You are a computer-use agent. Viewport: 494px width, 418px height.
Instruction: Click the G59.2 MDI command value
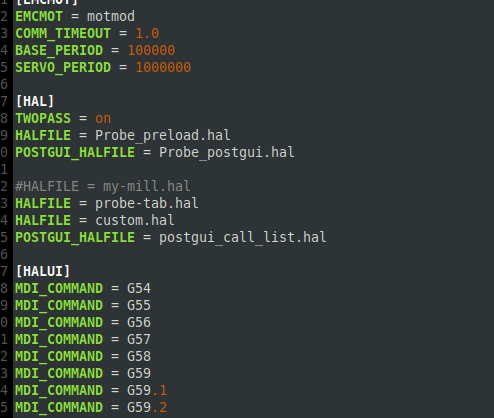pyautogui.click(x=147, y=407)
